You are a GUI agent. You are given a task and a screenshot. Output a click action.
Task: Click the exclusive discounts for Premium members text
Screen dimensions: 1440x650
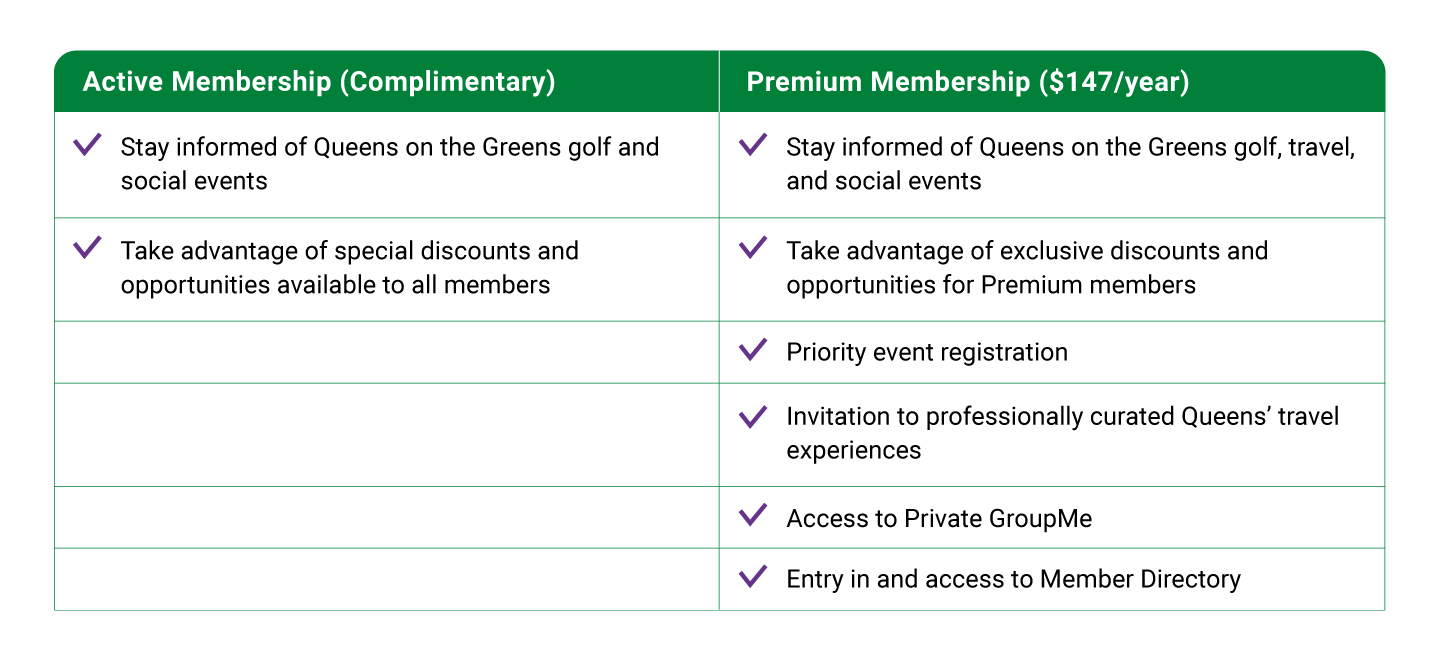1026,267
